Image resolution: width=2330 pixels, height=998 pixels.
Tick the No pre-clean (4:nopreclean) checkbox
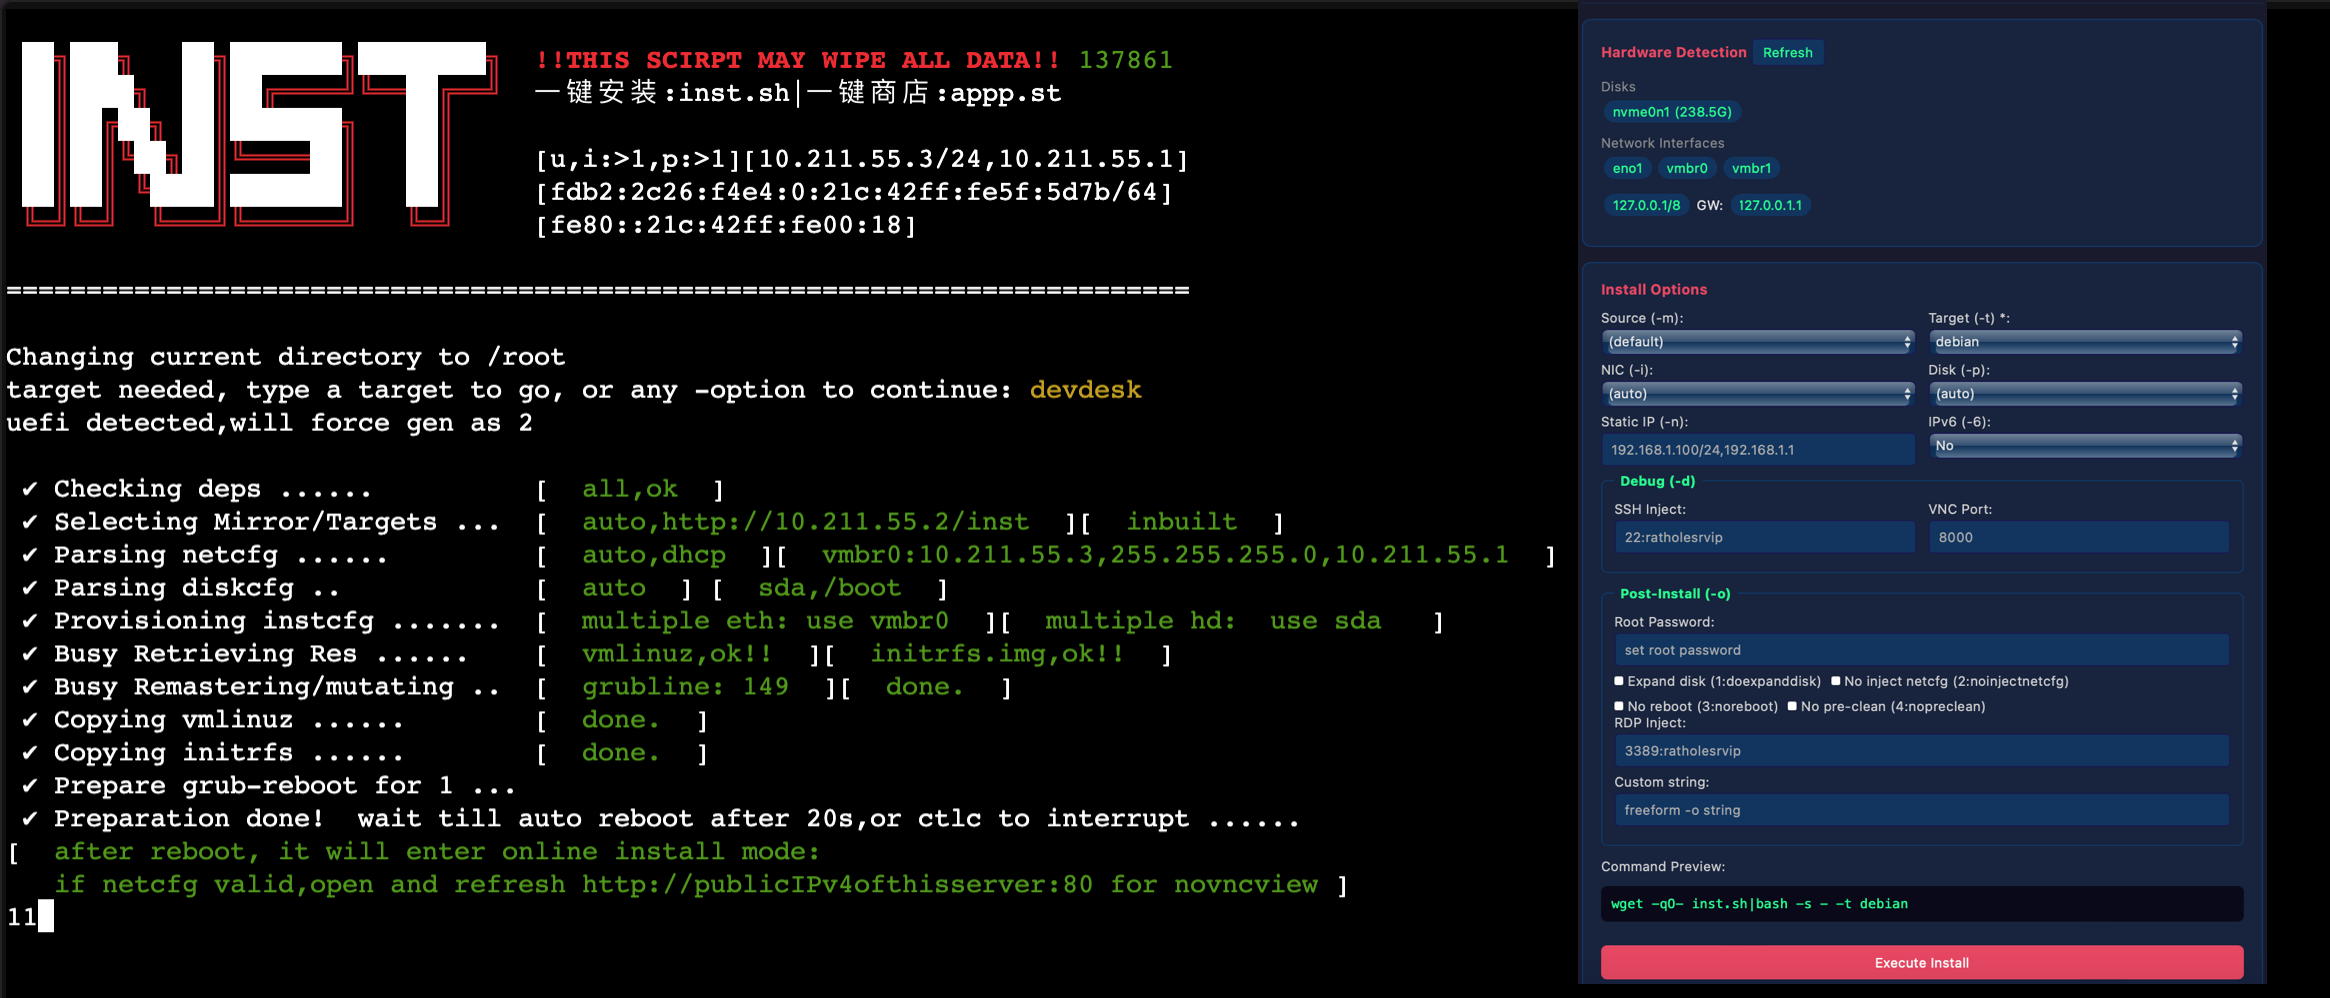pos(1792,706)
